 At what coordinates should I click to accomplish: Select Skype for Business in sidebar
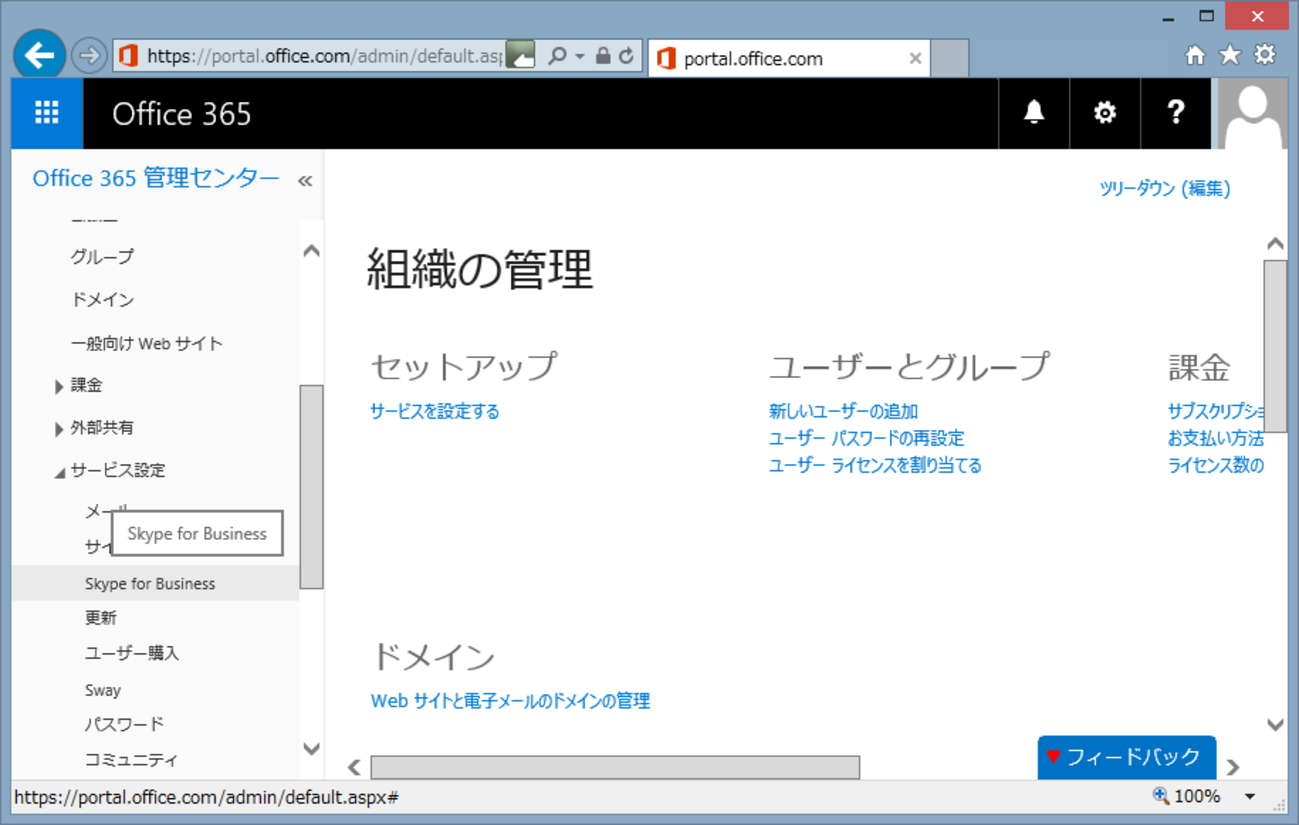pos(150,584)
